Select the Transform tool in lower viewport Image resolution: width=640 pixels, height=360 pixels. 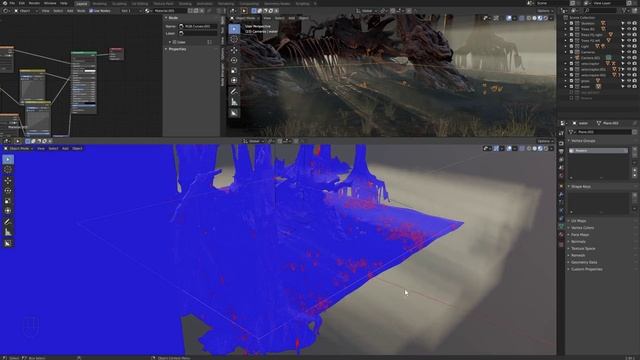[8, 211]
